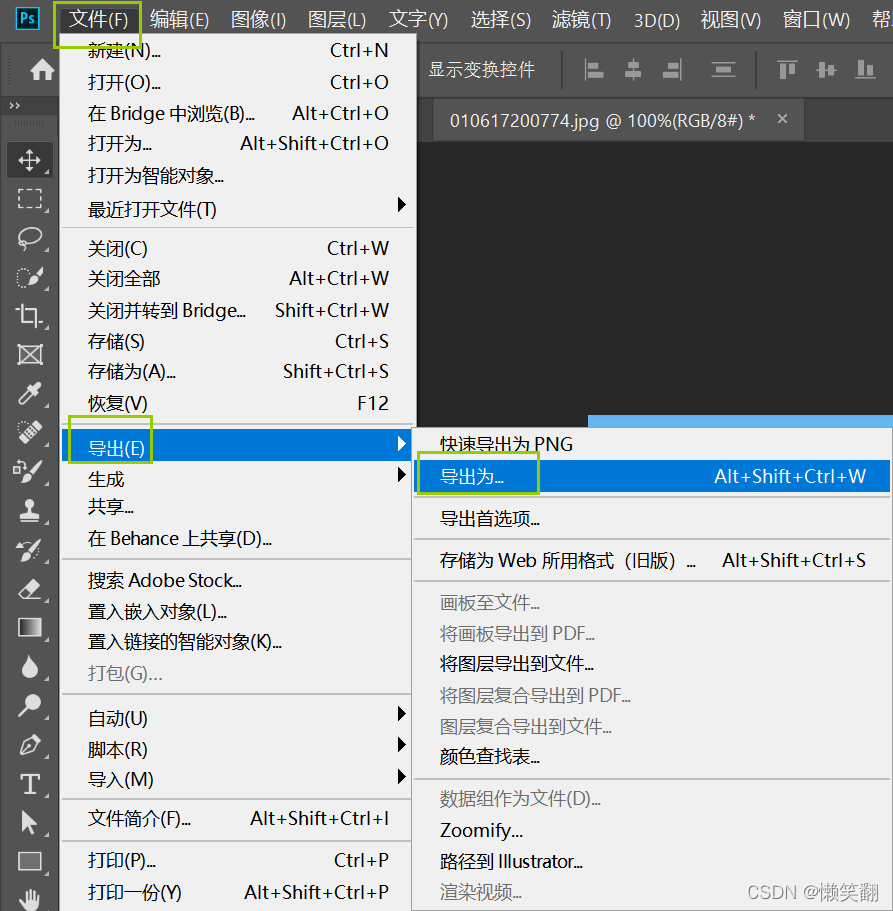
Task: Choose 存储为(A)... menu entry
Action: pos(238,371)
